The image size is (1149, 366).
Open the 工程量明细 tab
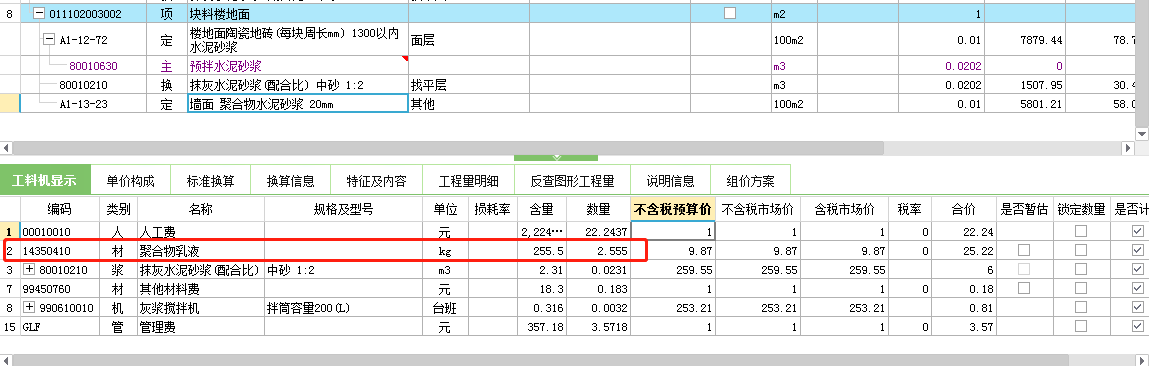tap(468, 181)
